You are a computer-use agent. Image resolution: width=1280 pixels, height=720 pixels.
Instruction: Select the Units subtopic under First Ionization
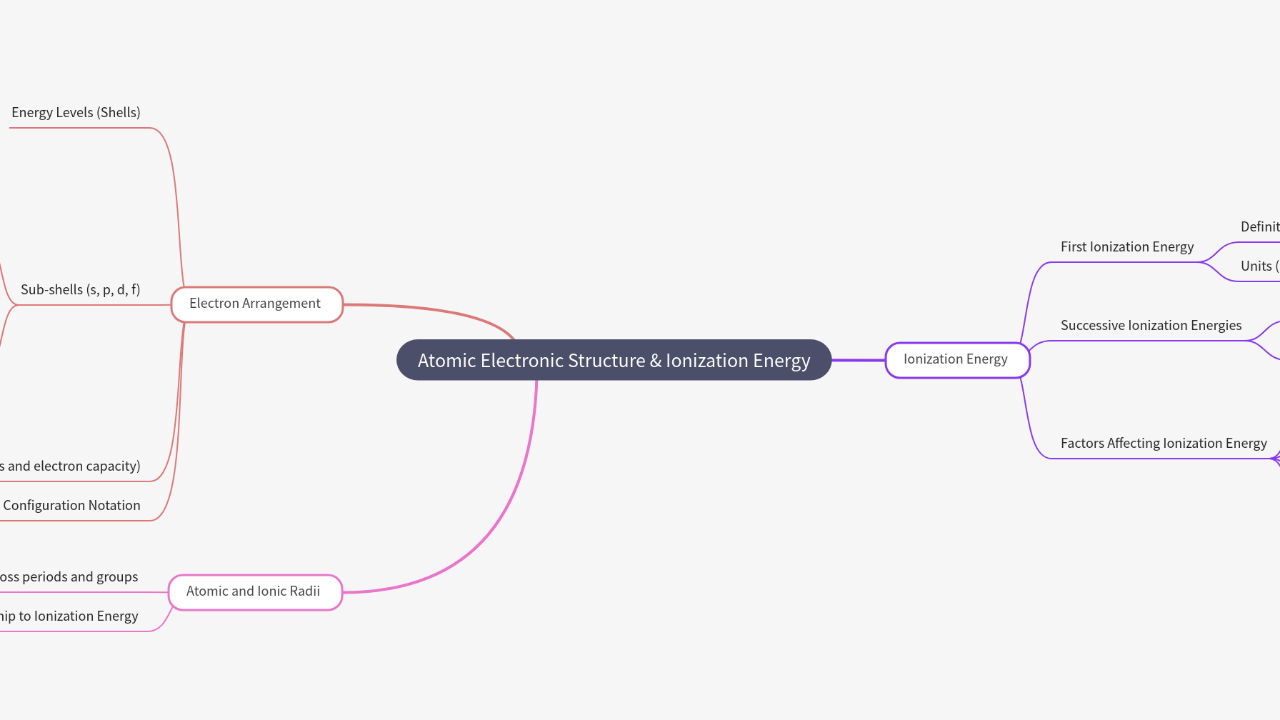pos(1260,266)
